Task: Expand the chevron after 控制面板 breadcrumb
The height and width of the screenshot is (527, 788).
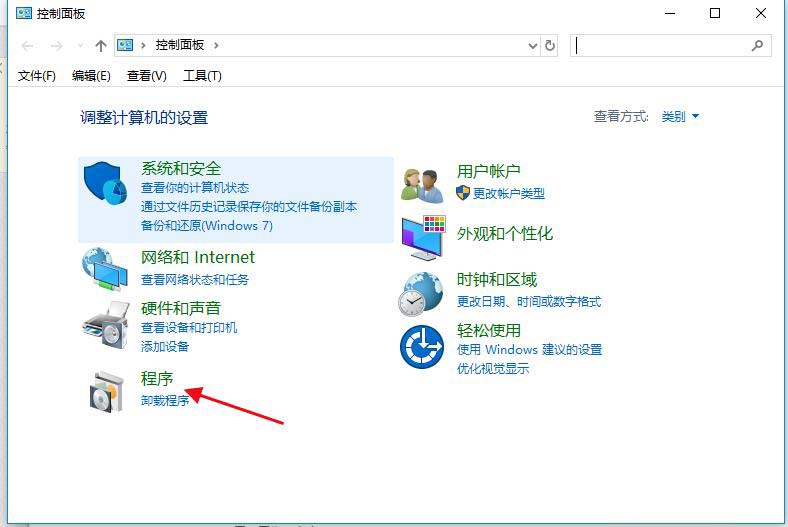Action: (x=216, y=45)
